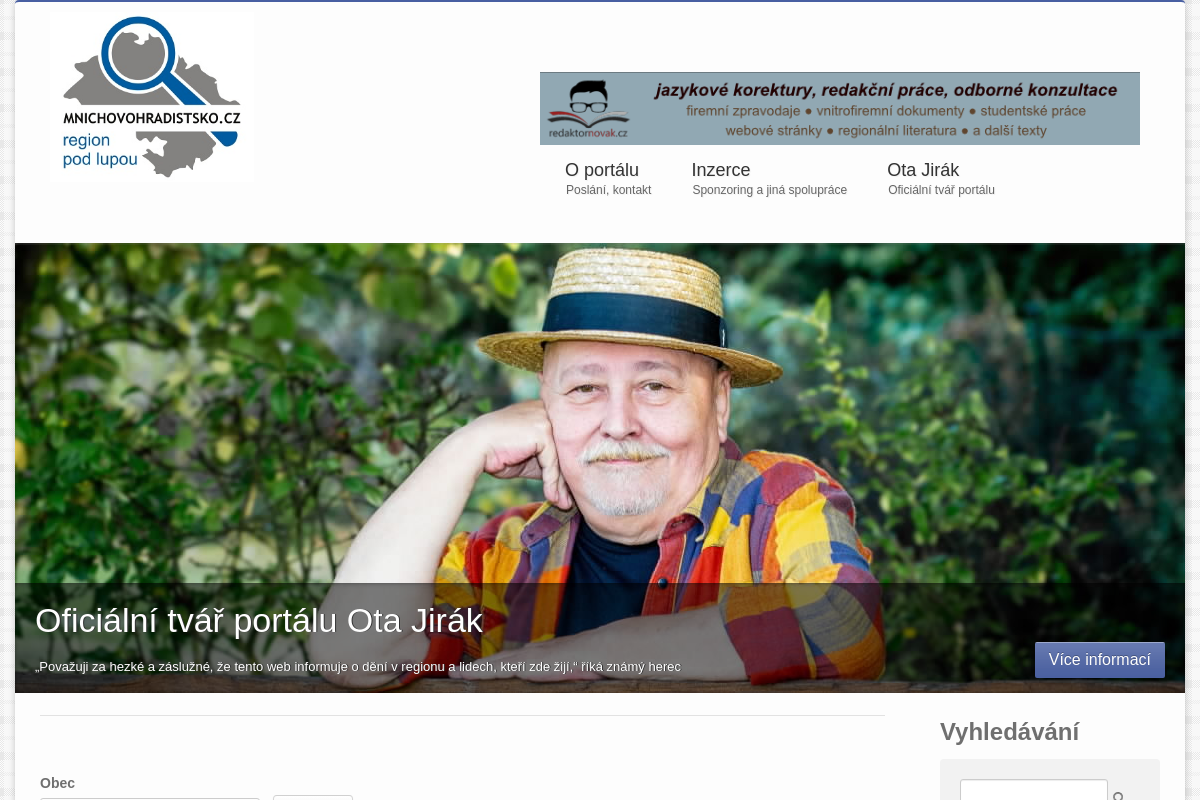Viewport: 1200px width, 800px height.
Task: Click inside the Vyhledávání search box
Action: [1033, 792]
